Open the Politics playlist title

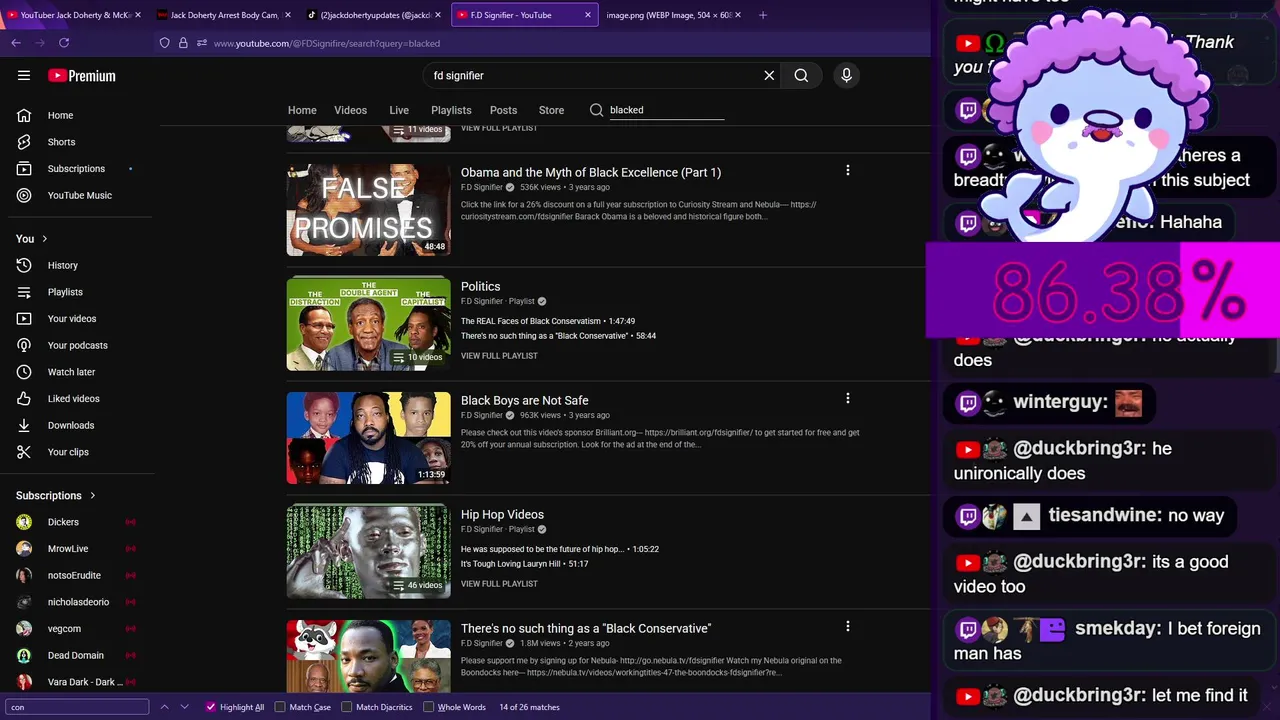481,286
